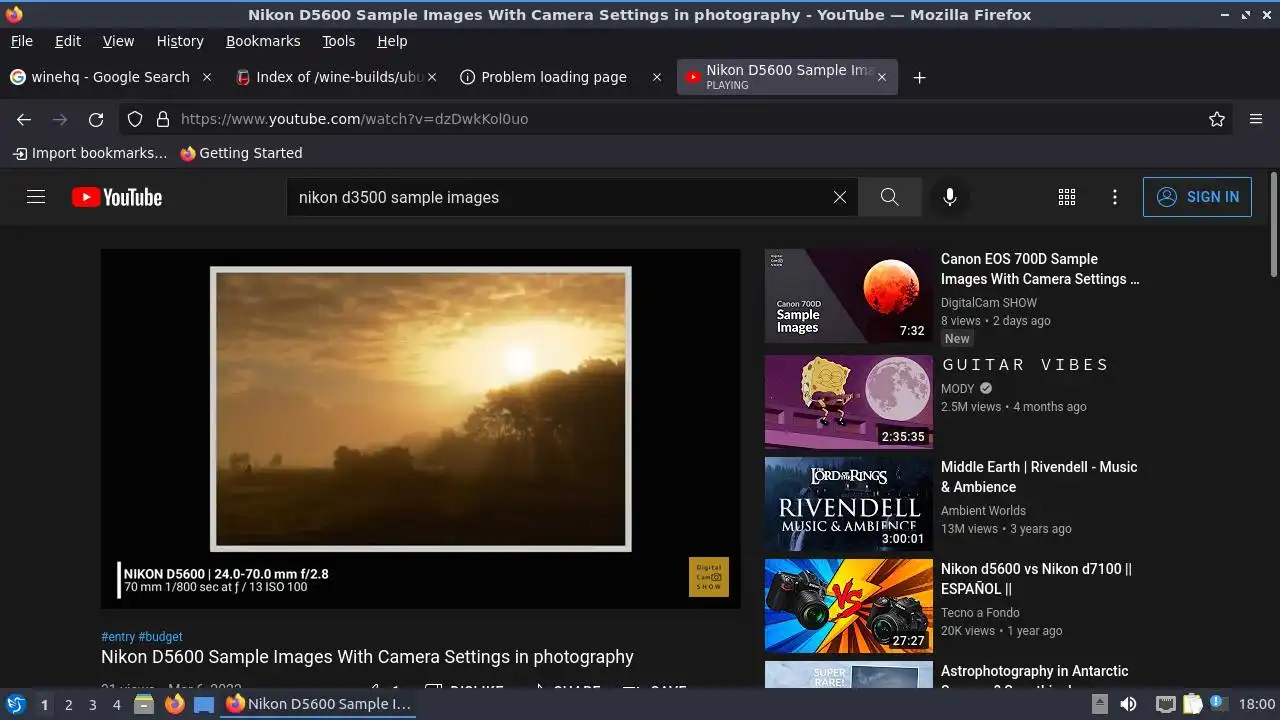Open Ambient Worlds channel name

983,511
